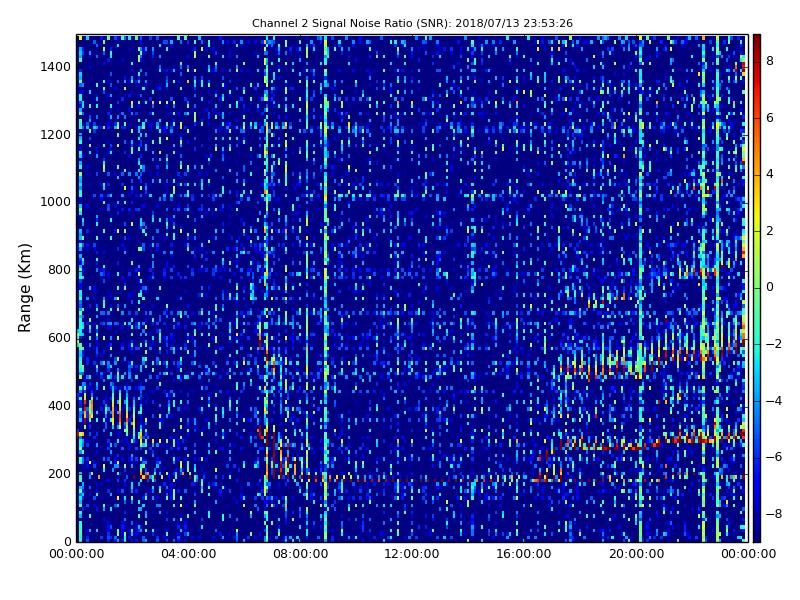The height and width of the screenshot is (600, 800).
Task: Click the 'Range (Km)' y-axis label
Action: (x=24, y=288)
